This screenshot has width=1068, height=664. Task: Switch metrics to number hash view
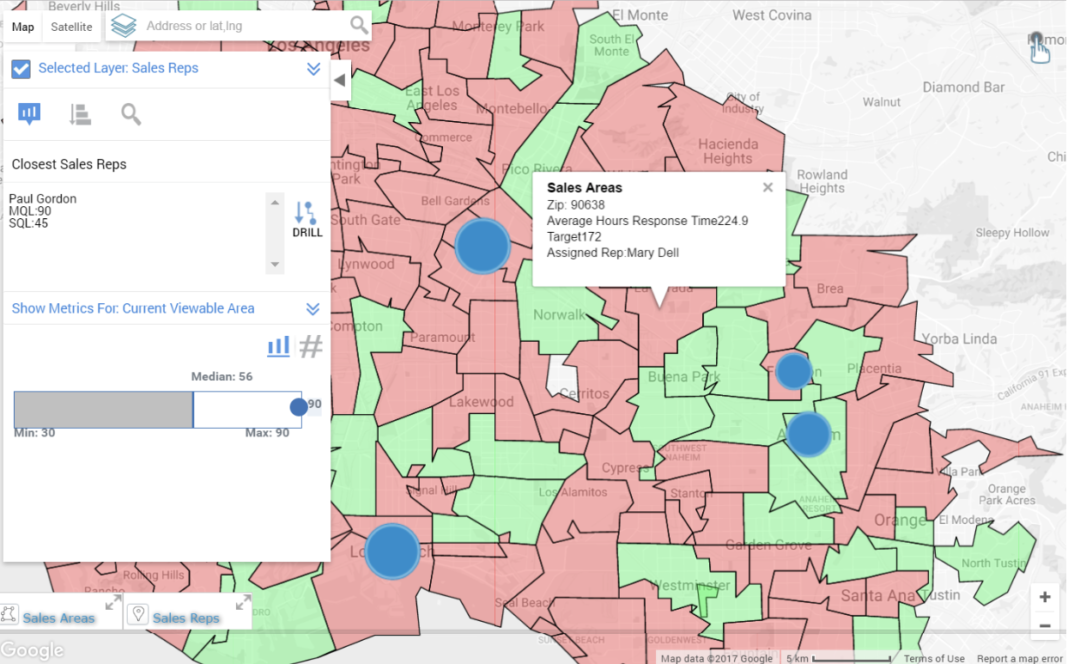[x=311, y=347]
